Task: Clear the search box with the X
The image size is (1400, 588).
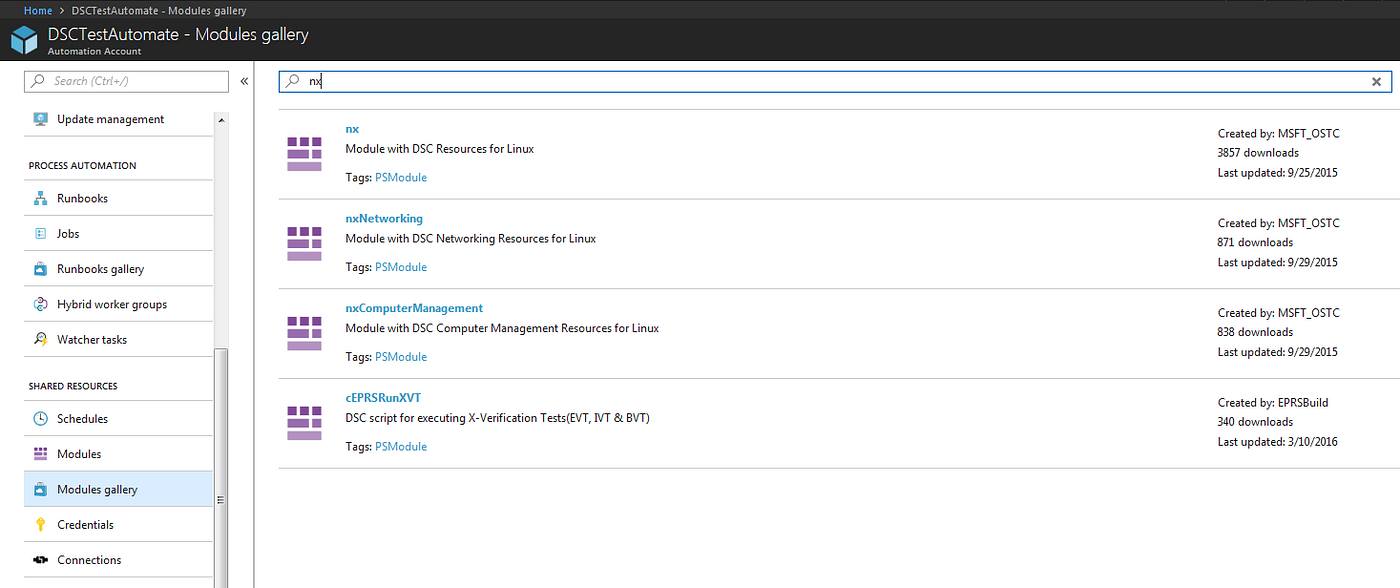Action: (x=1376, y=81)
